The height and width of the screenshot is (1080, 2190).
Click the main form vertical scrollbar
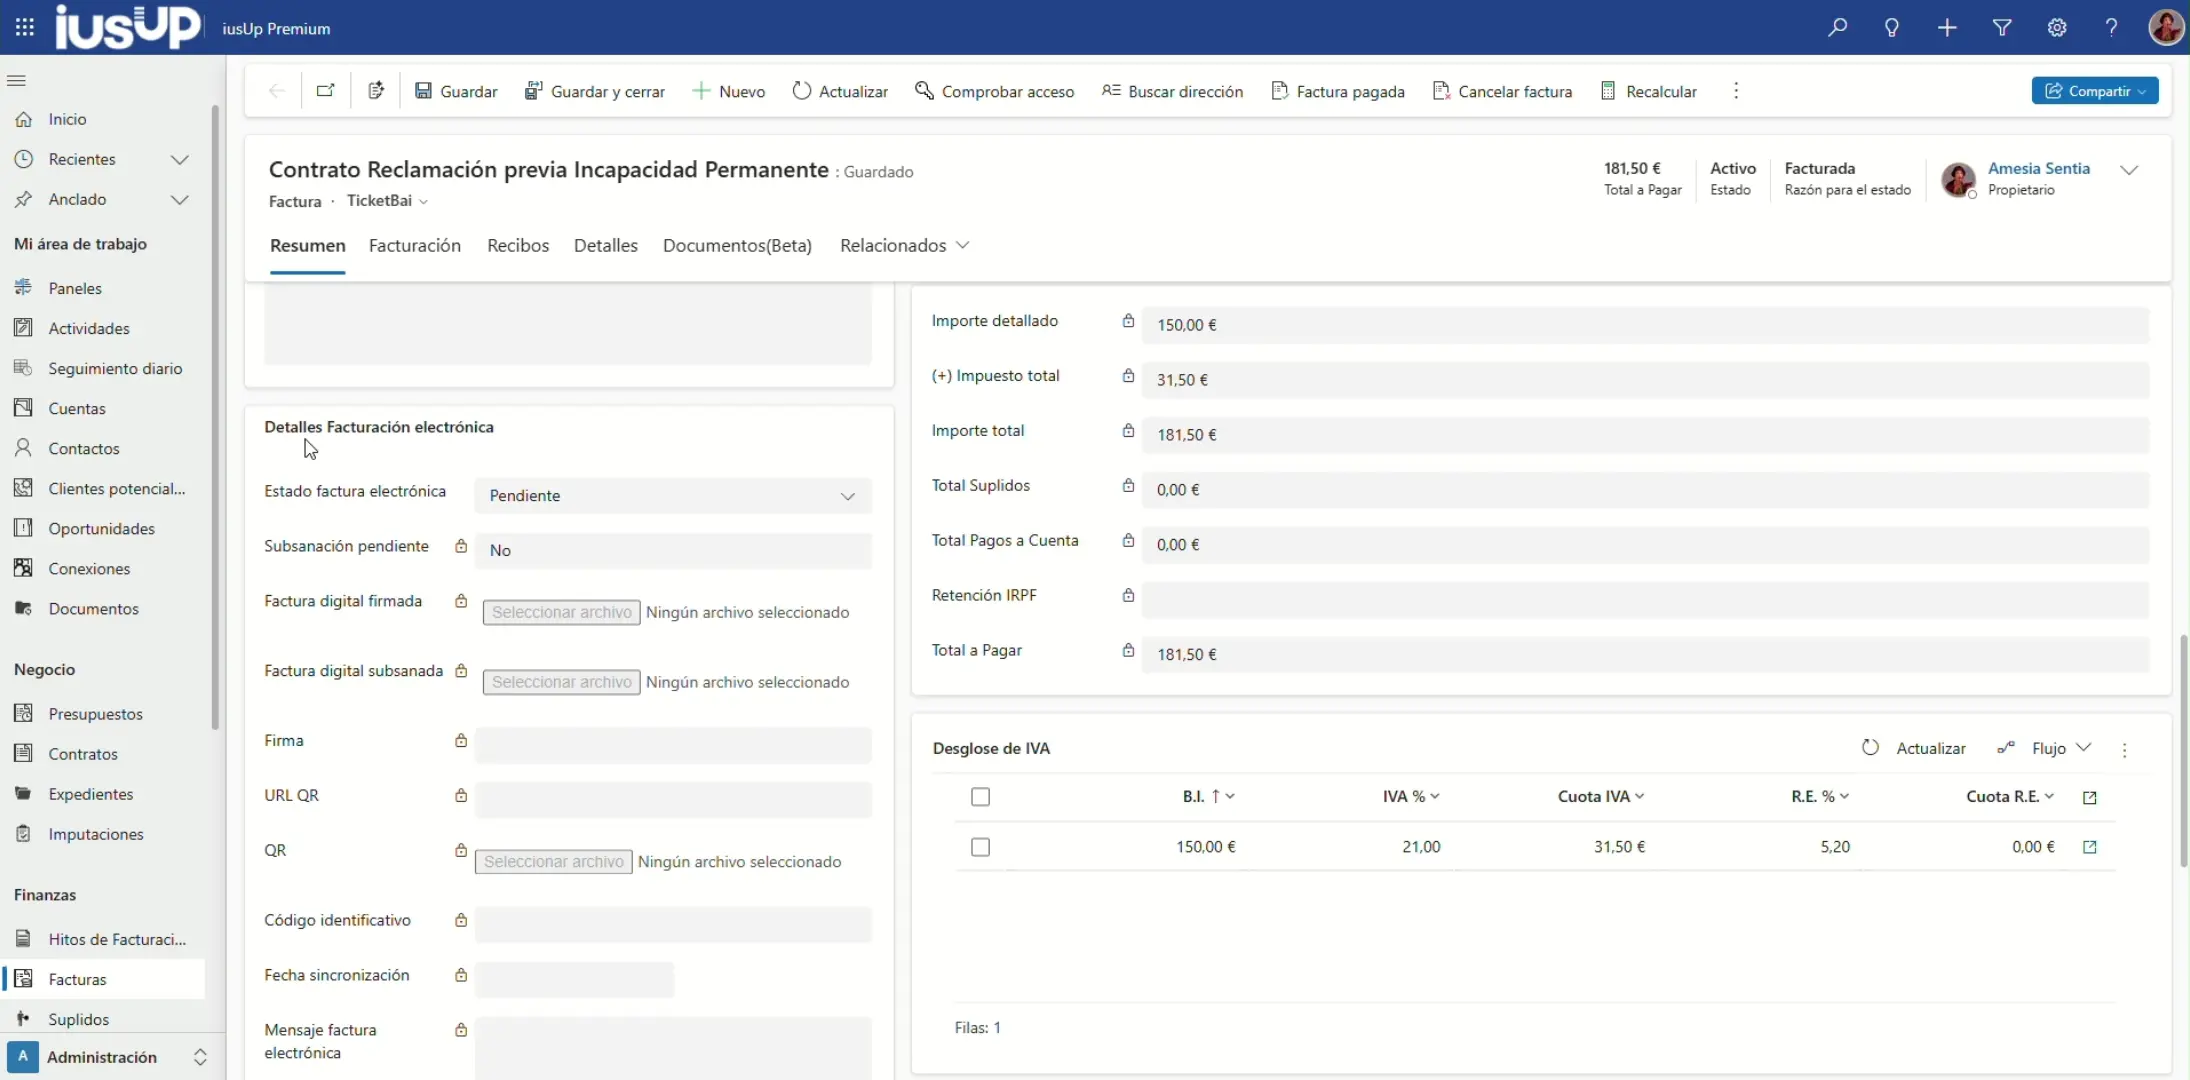2184,750
